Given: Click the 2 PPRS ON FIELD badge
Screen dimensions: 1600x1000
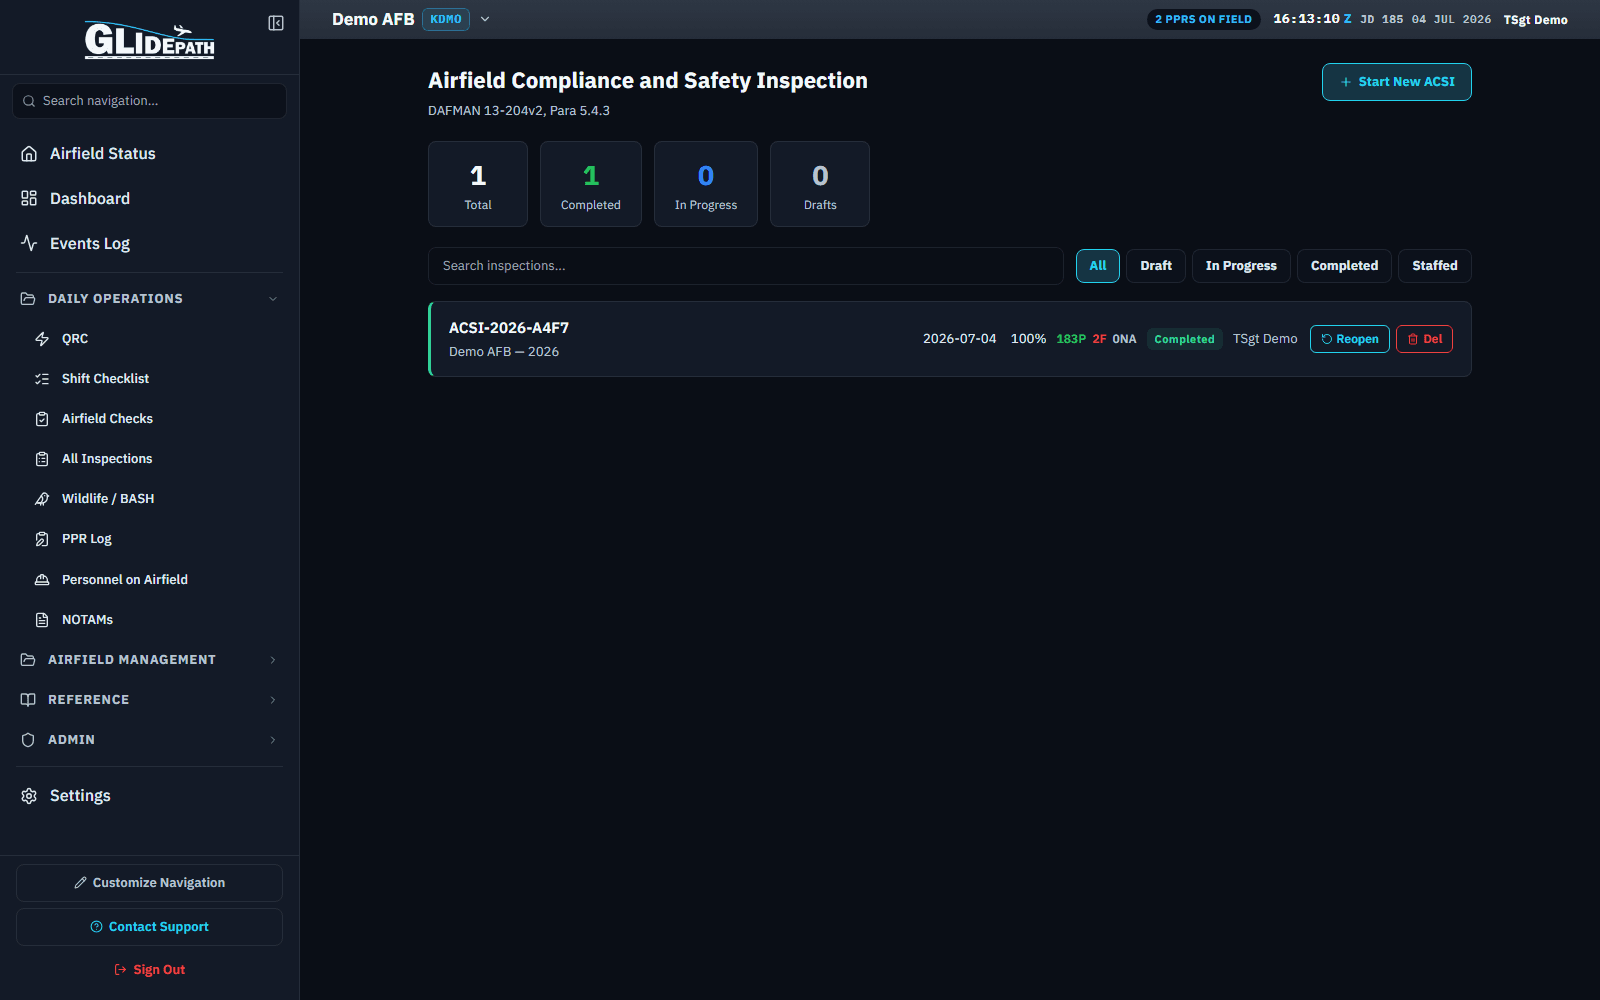Looking at the screenshot, I should coord(1204,19).
